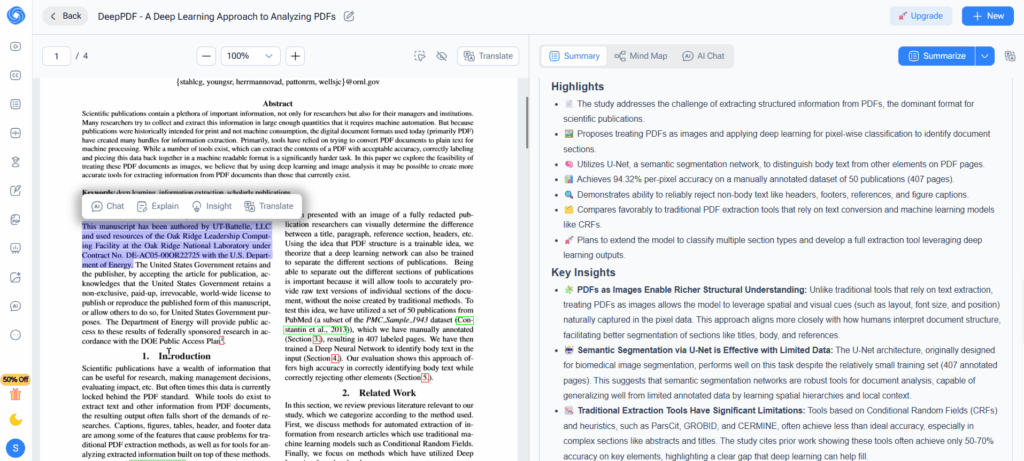Toggle the hidden-eye visibility icon
Screen dimensions: 1024x461
click(x=441, y=56)
